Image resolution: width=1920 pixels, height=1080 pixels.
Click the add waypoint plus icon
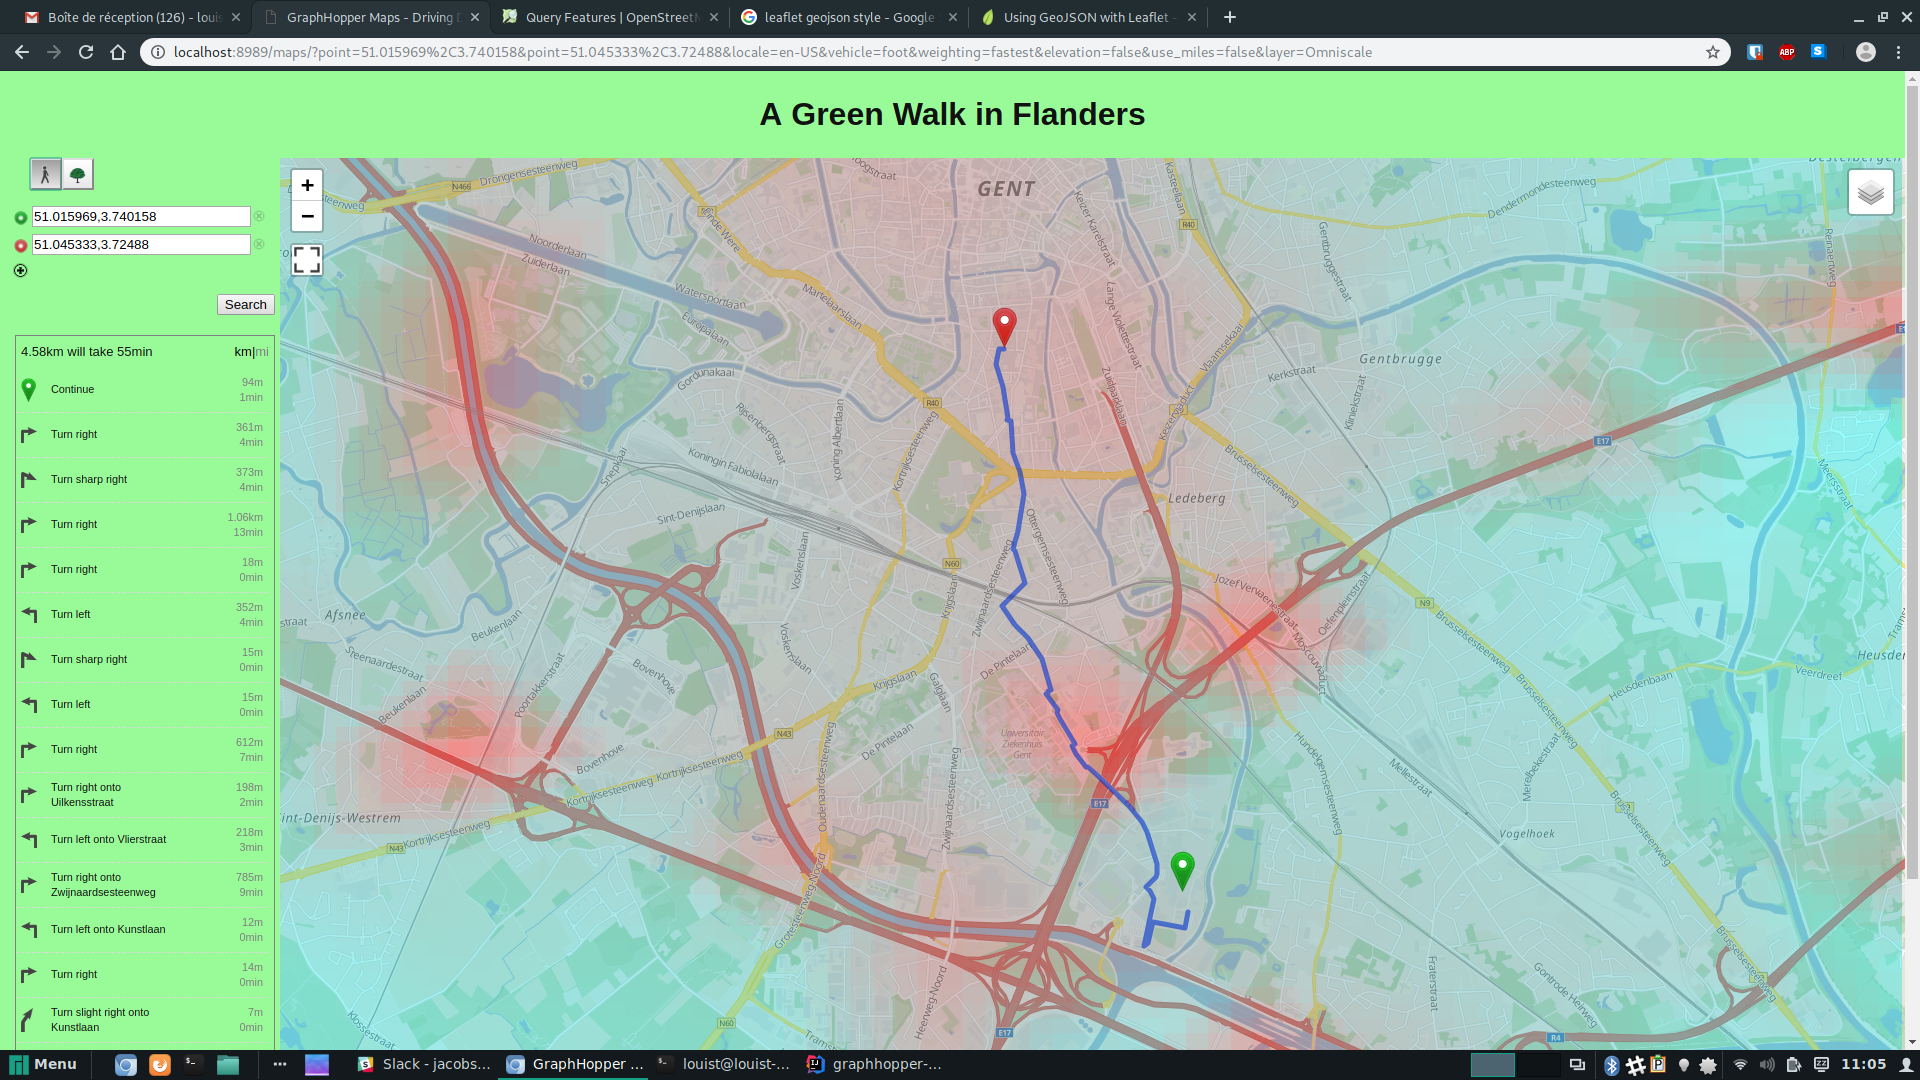tap(20, 270)
